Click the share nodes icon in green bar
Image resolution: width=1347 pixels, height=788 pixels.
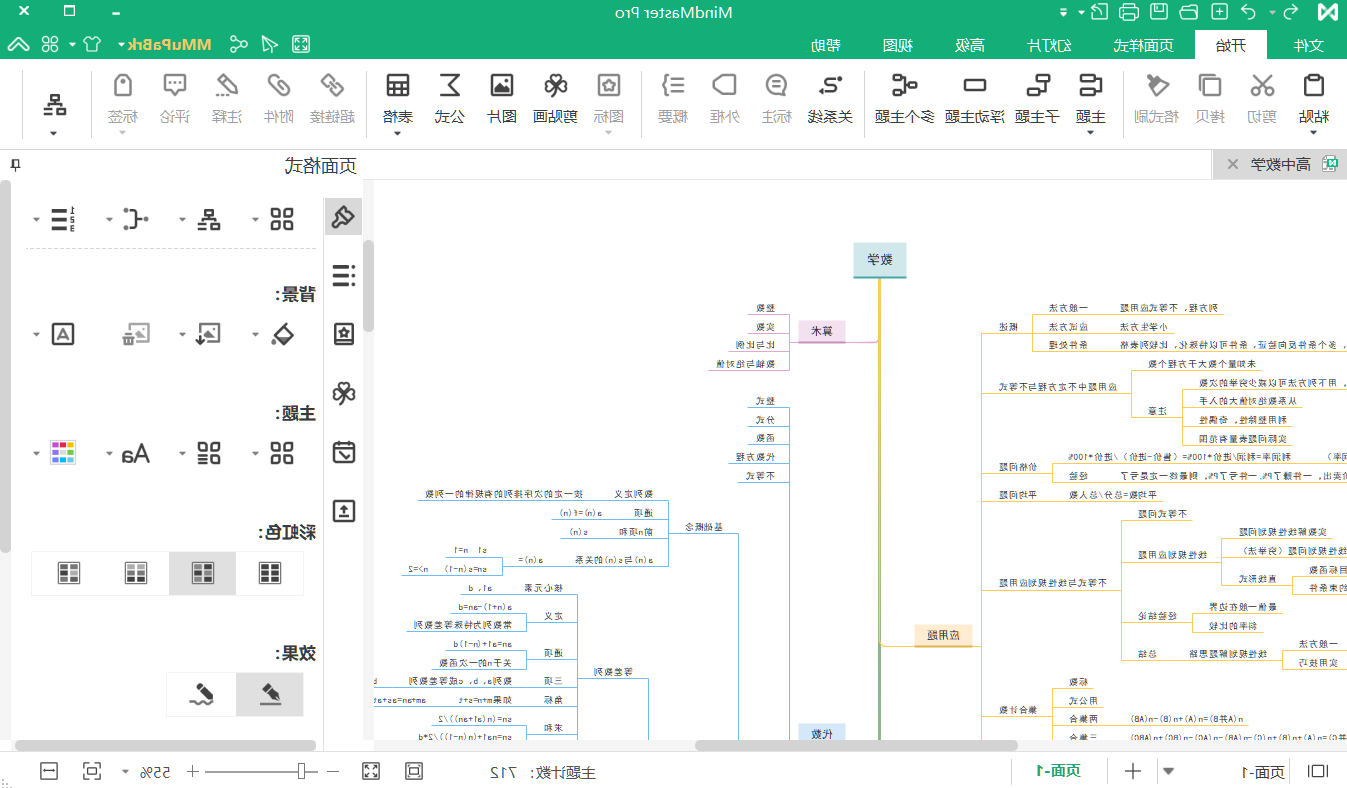[238, 44]
